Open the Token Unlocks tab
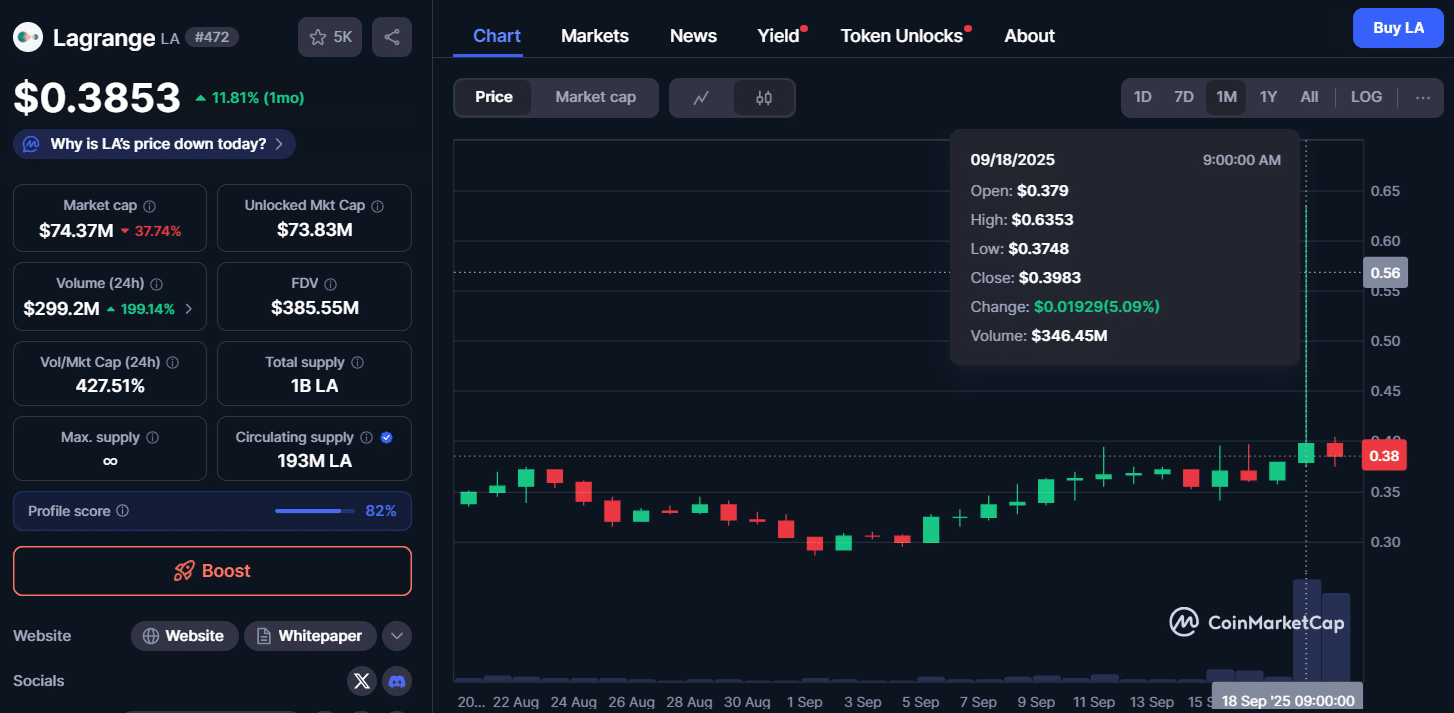 902,36
